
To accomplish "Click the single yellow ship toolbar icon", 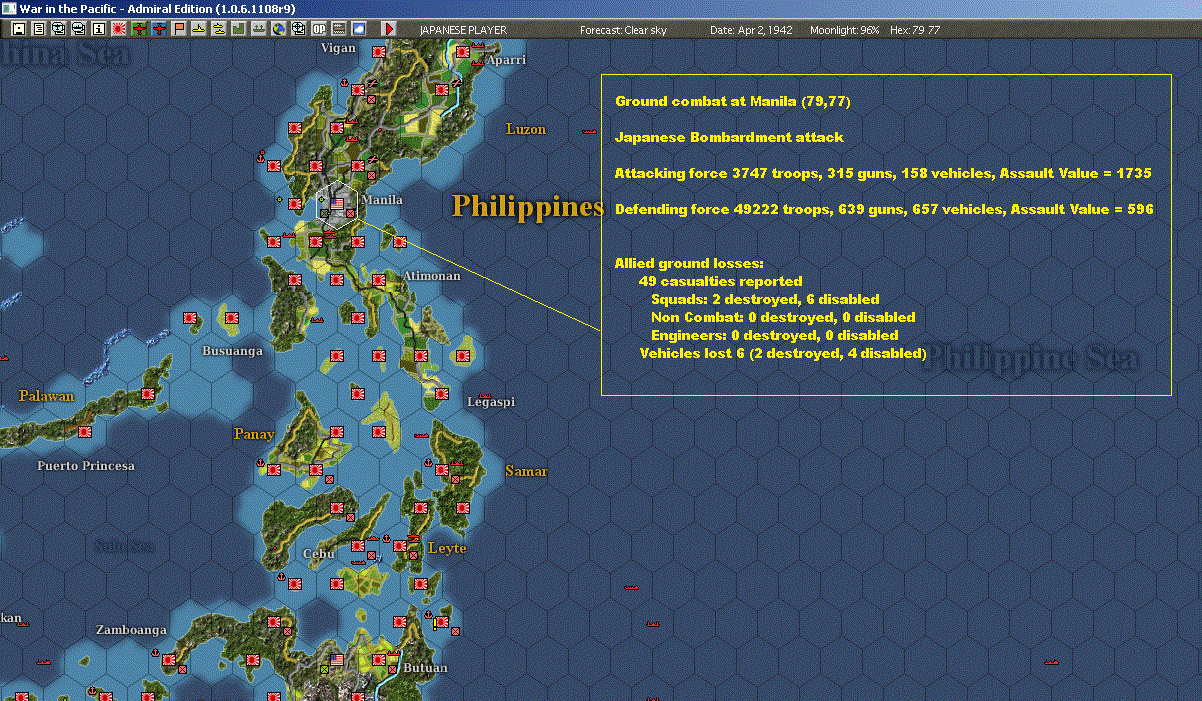I will (x=199, y=30).
